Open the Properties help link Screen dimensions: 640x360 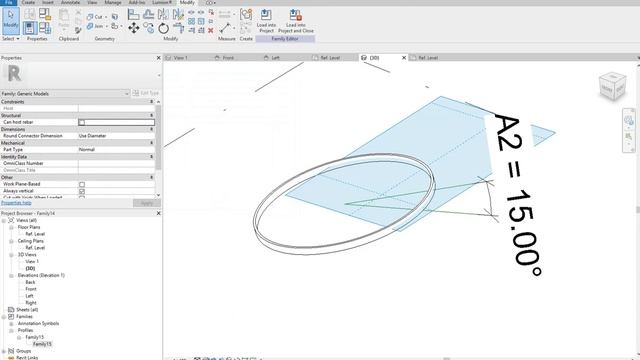(16, 203)
